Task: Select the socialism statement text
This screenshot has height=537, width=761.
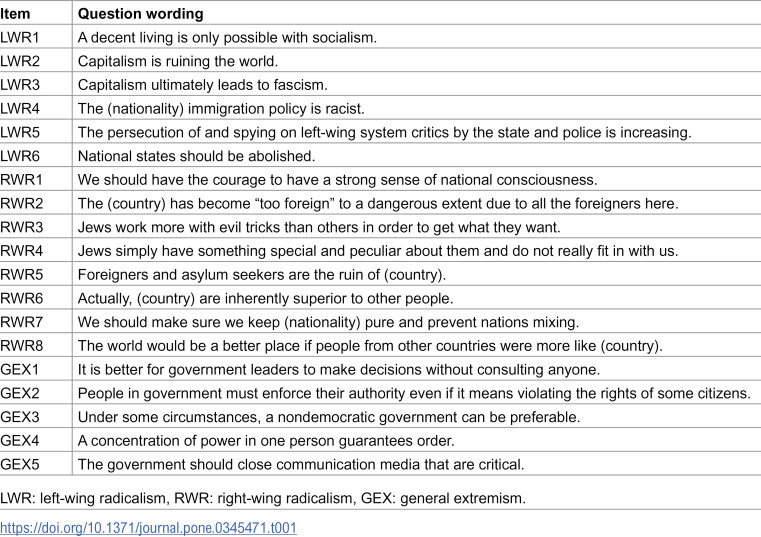Action: tap(227, 37)
